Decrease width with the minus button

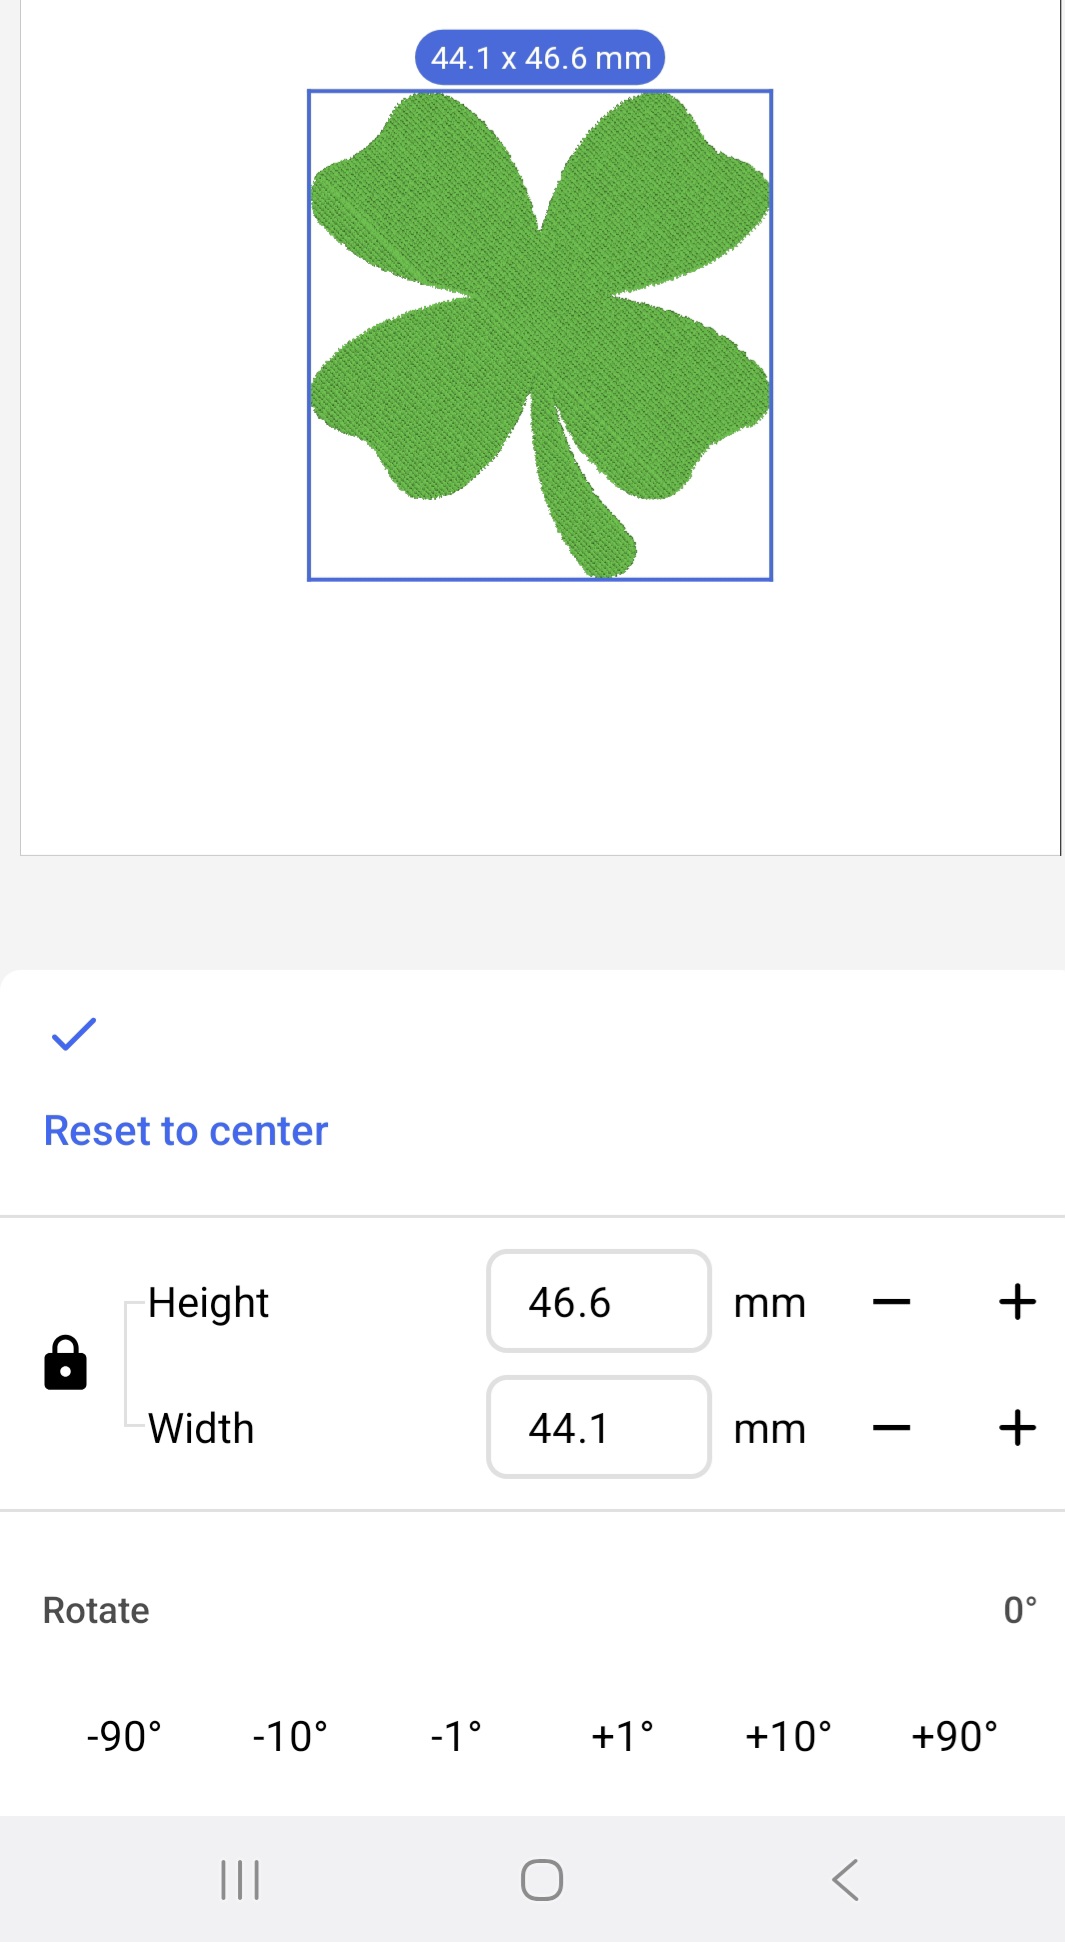891,1428
